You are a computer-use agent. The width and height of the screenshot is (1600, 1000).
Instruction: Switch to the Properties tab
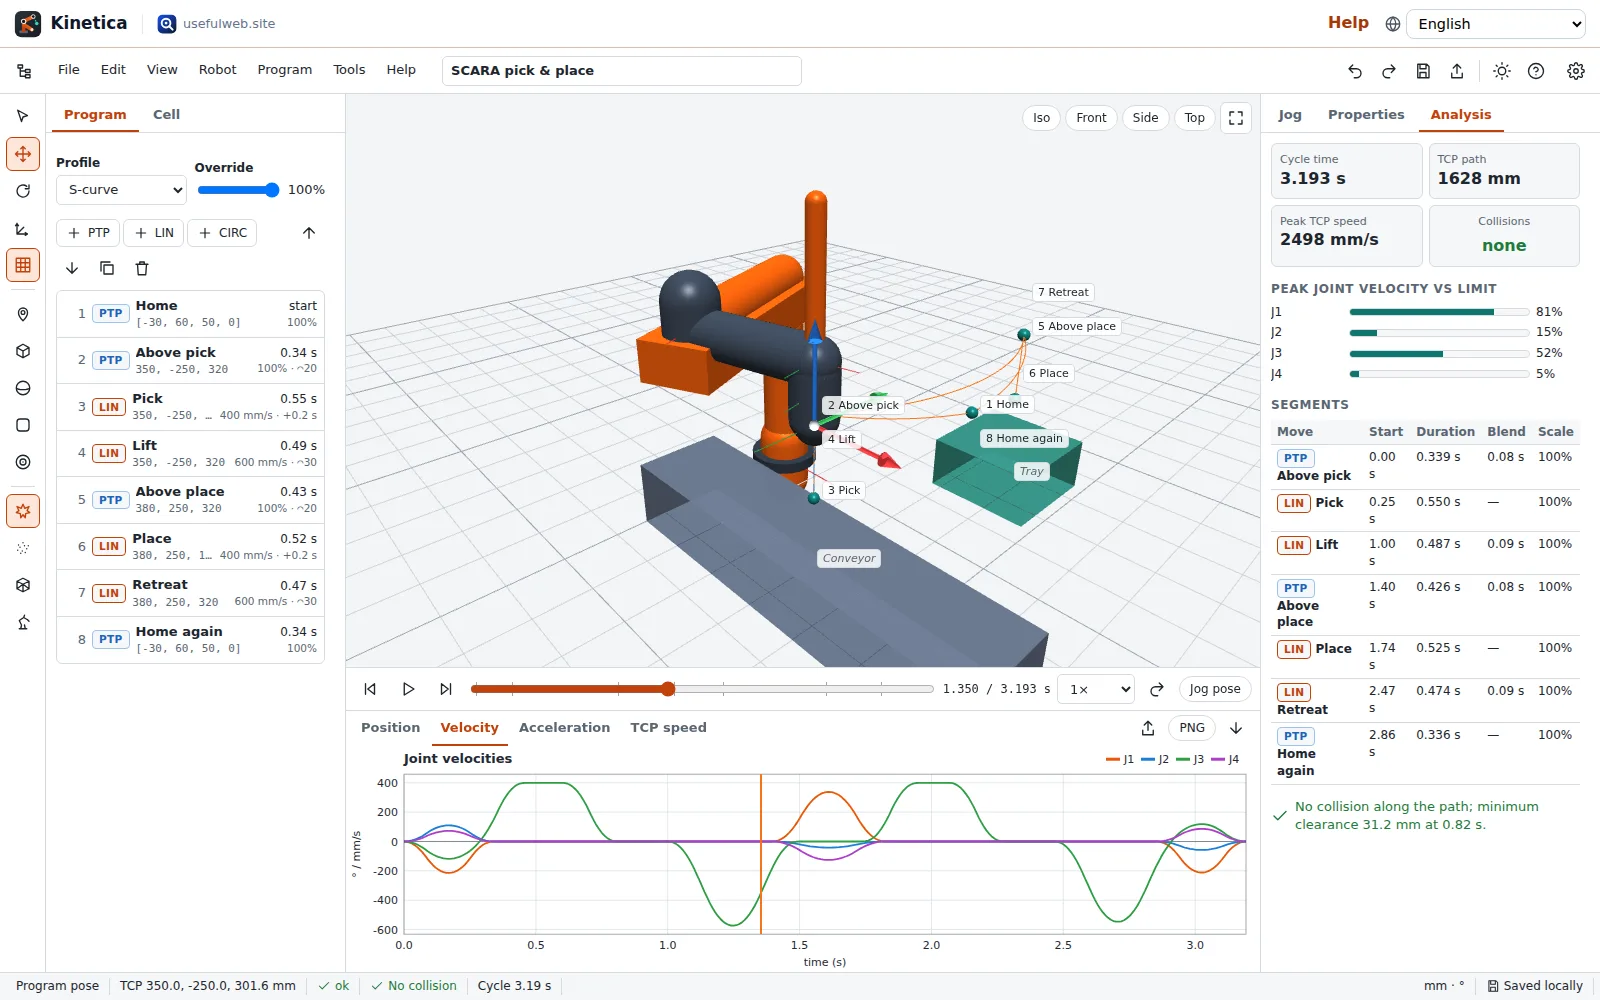click(1366, 115)
